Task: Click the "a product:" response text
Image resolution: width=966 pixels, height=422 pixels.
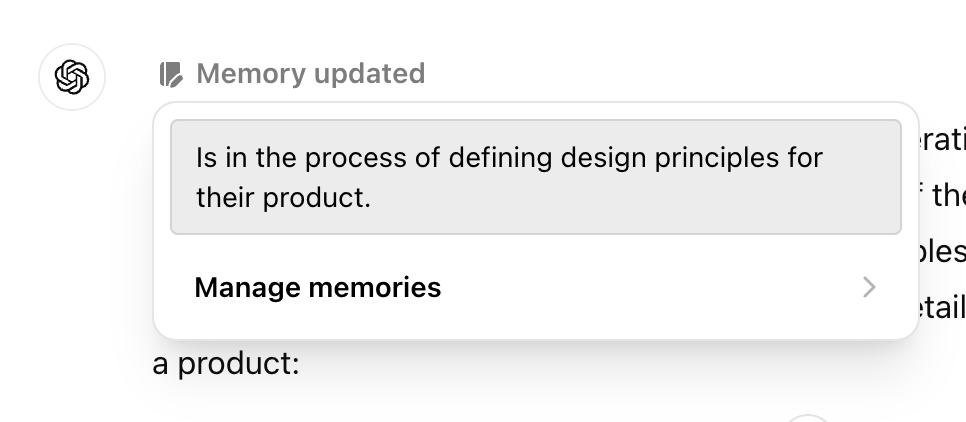Action: (x=226, y=364)
